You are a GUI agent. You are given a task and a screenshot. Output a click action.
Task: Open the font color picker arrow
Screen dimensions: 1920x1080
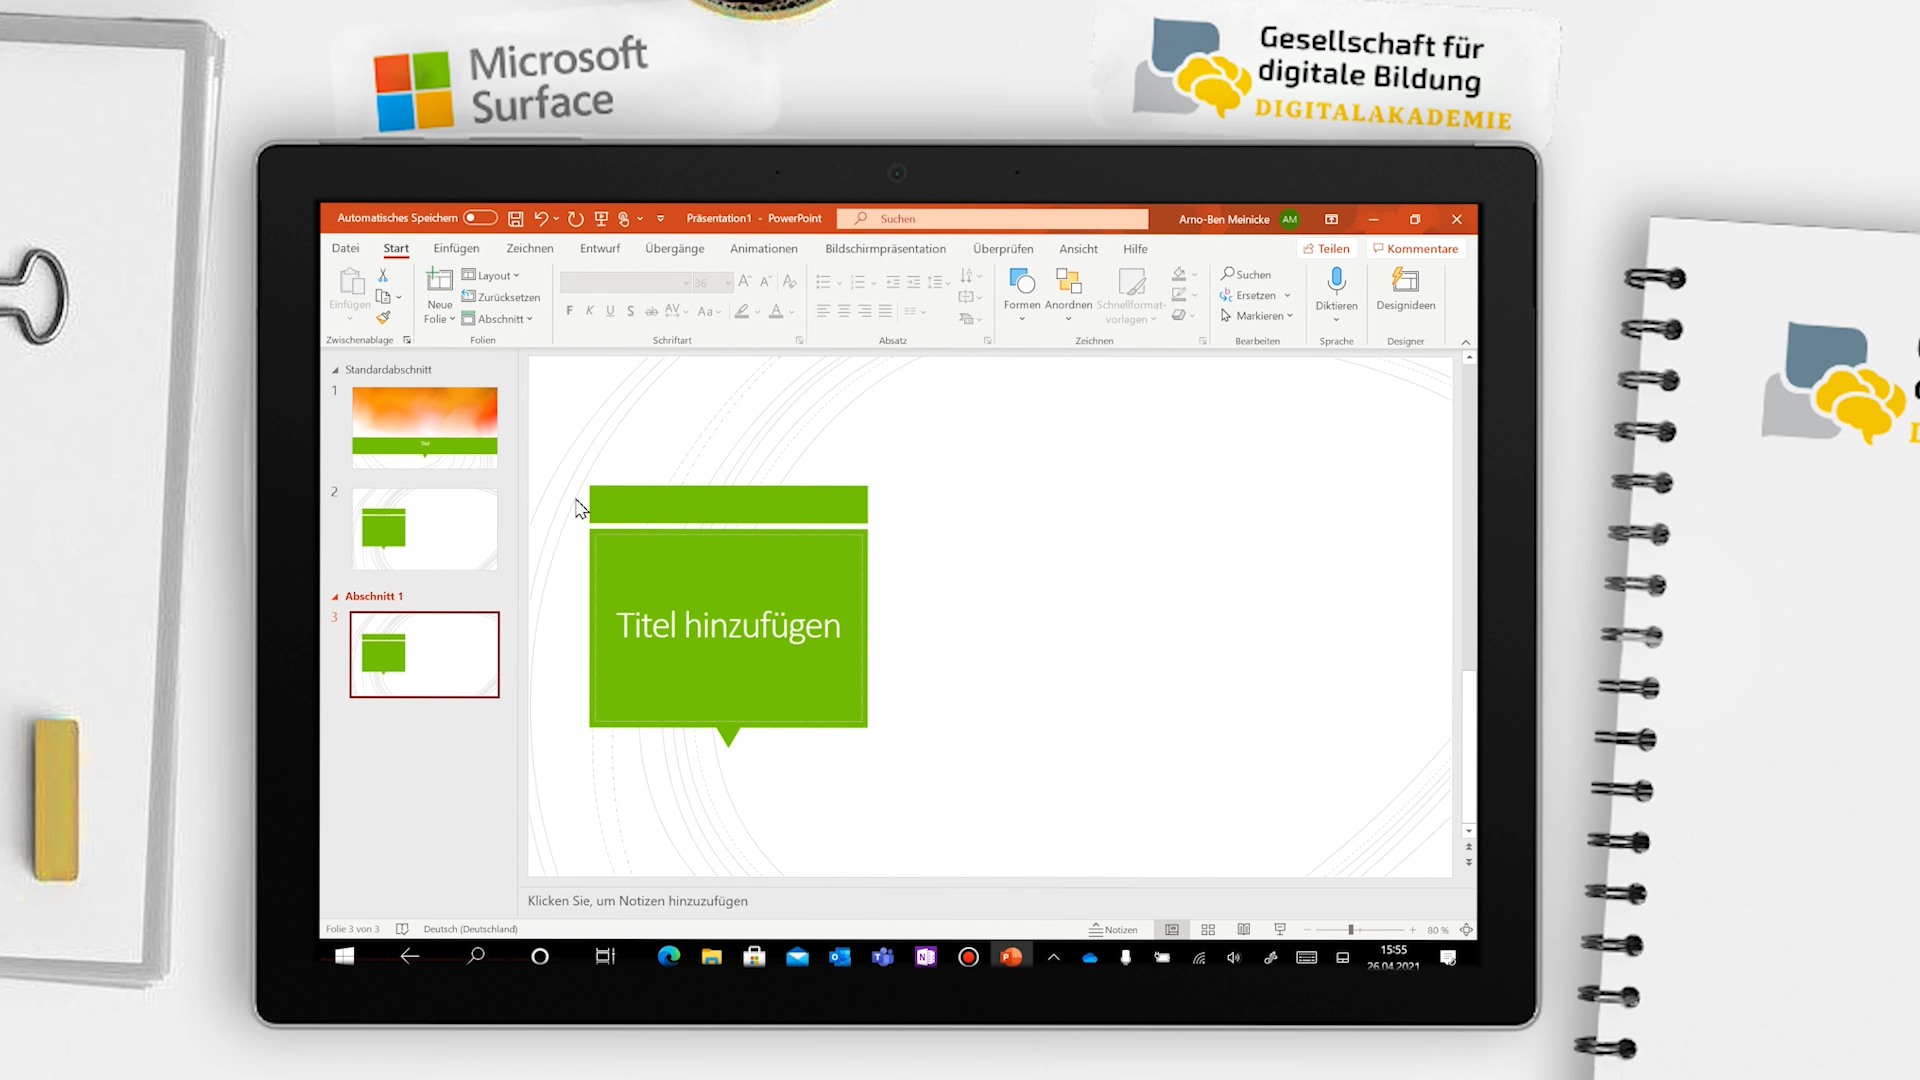tap(792, 312)
